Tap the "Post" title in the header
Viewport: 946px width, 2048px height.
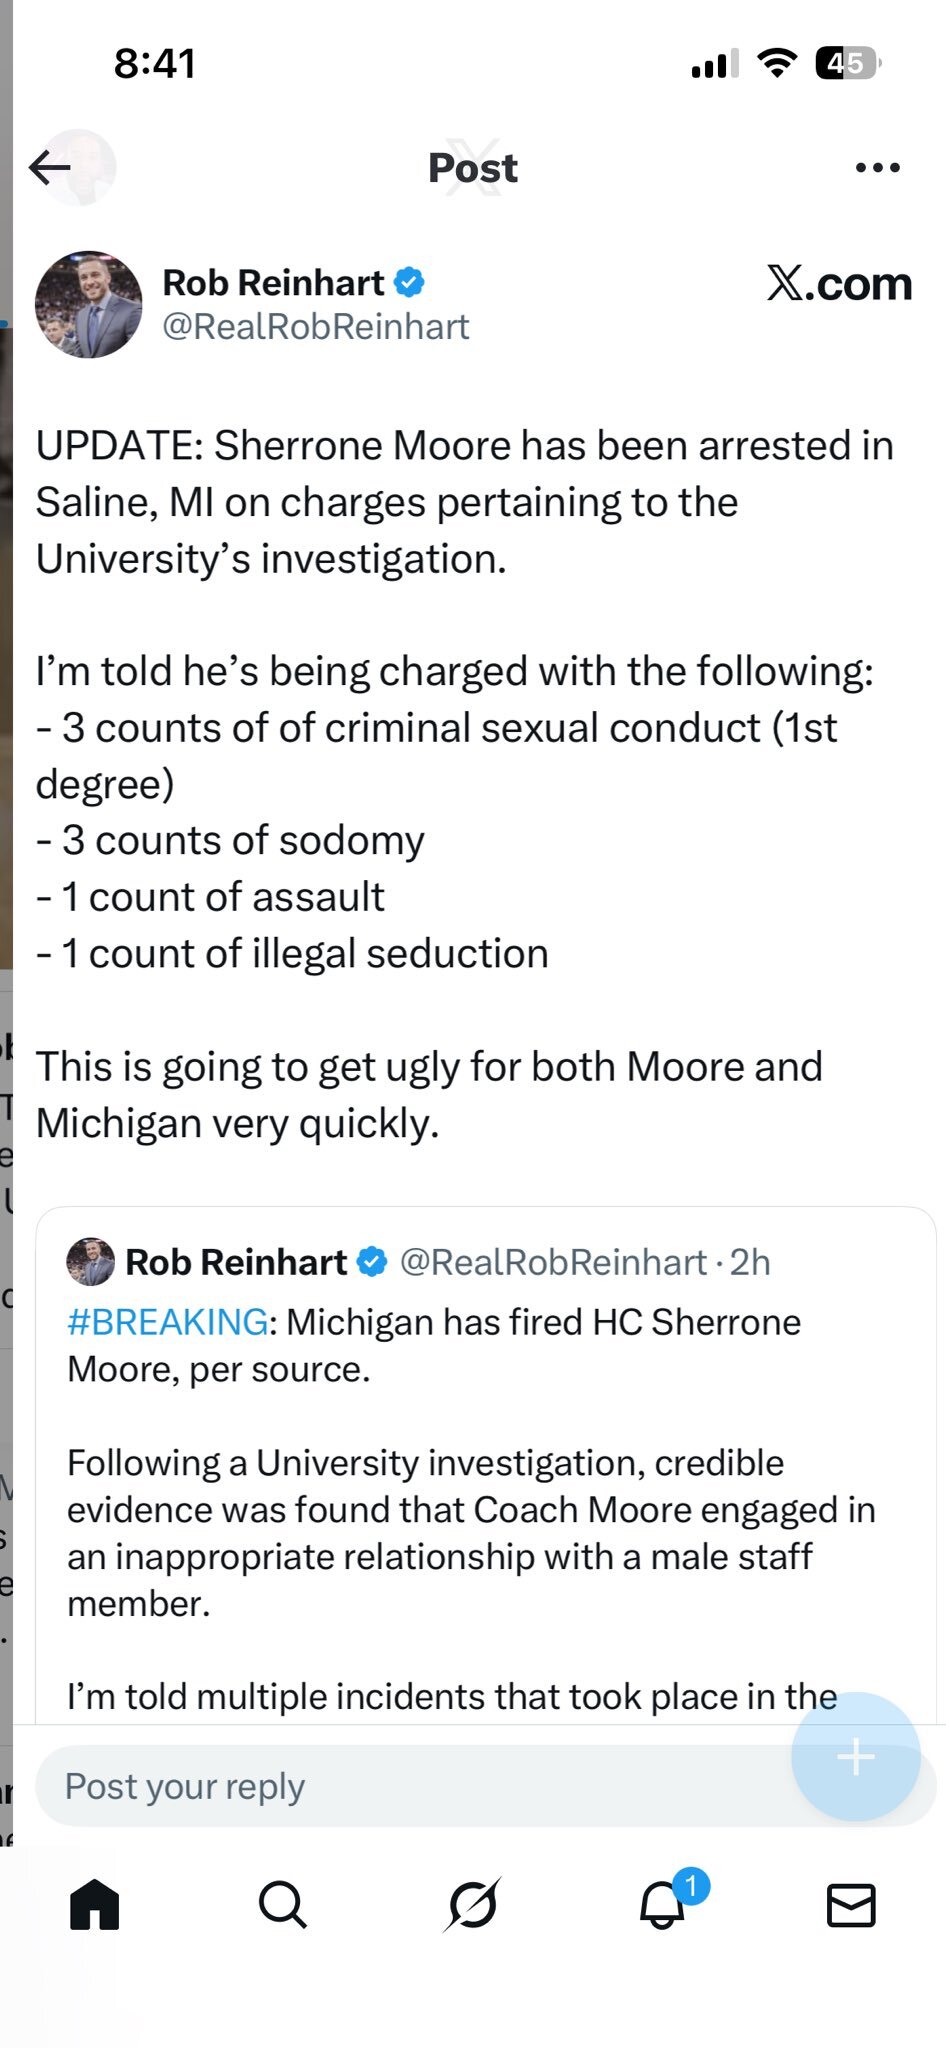(x=473, y=168)
